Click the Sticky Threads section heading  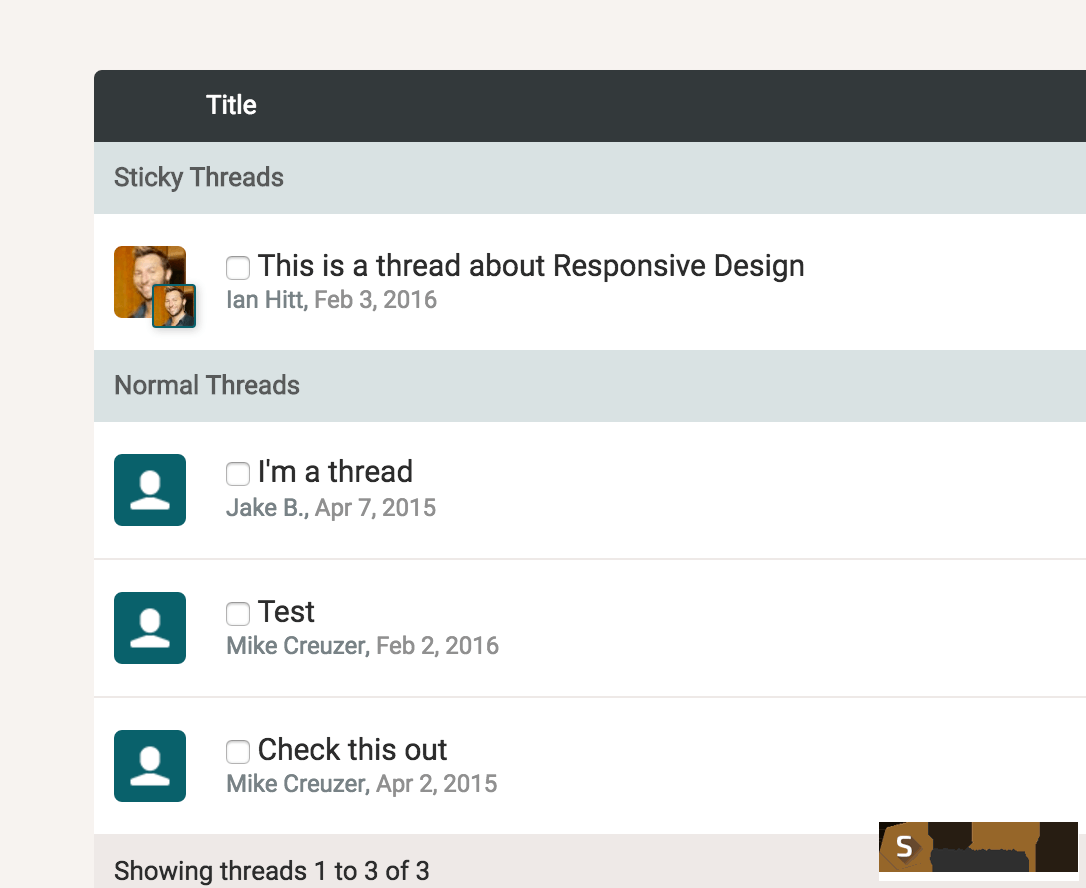199,177
